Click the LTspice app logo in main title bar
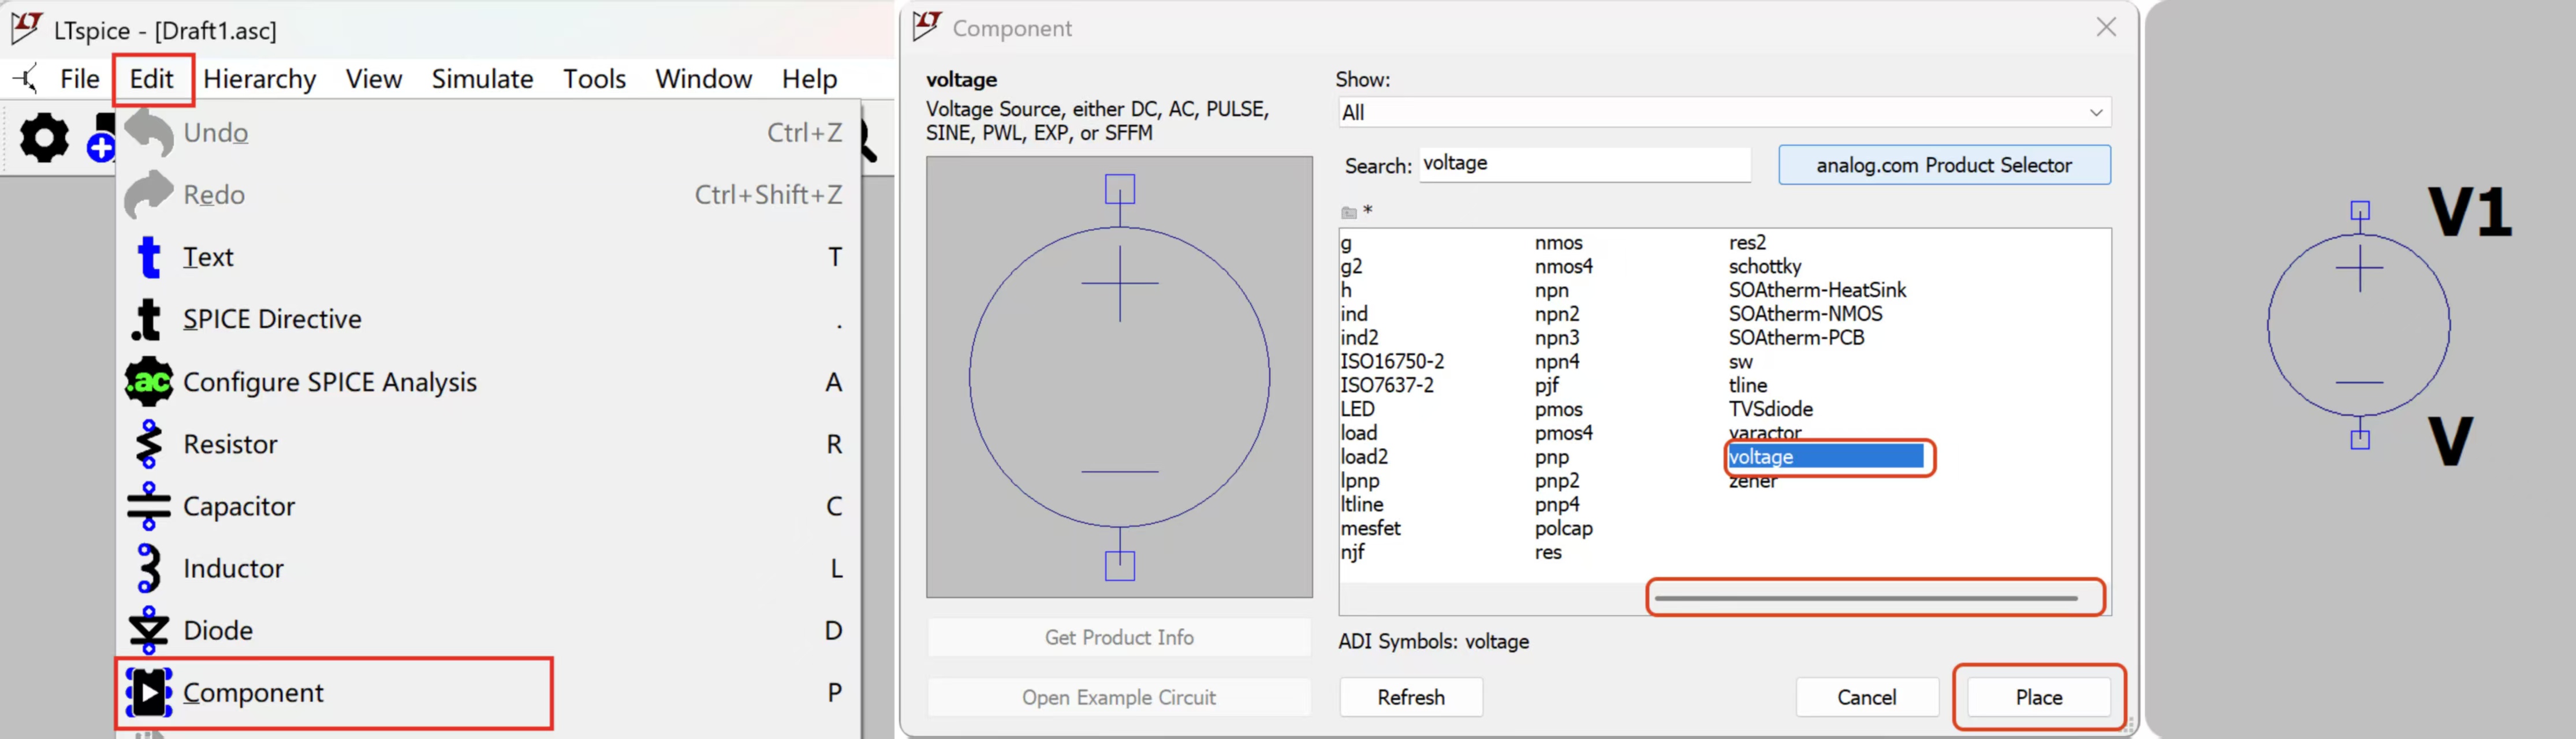Screen dimensions: 2576x739 tap(27, 28)
